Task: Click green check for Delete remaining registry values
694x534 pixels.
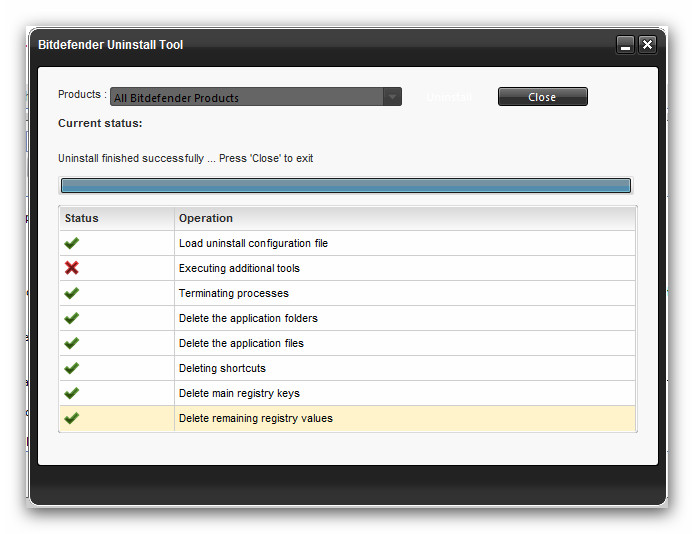Action: [72, 418]
